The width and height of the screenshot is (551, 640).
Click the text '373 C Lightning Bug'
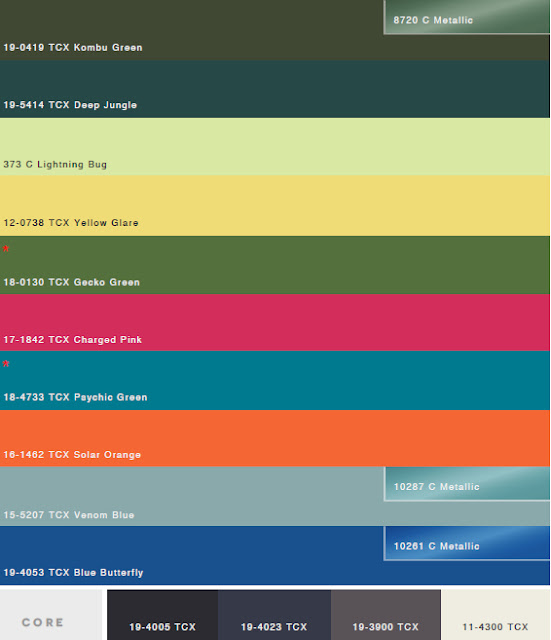tap(55, 164)
